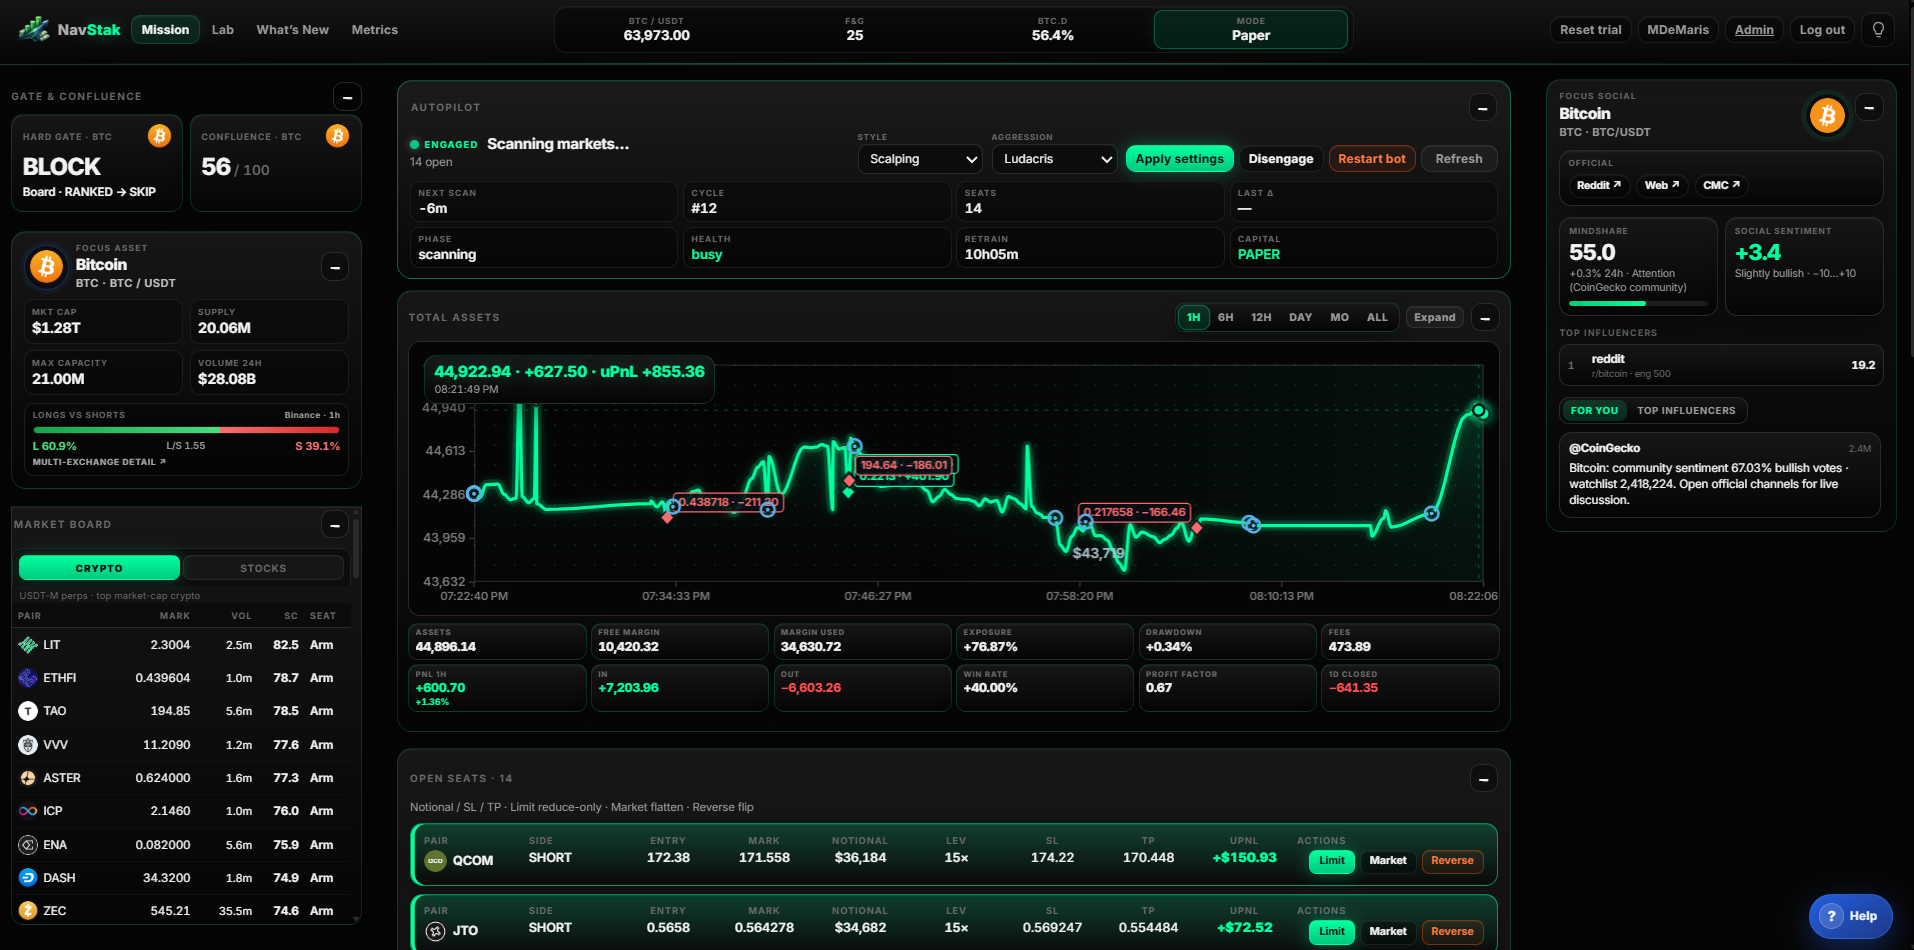Collapse the Autopilot panel
This screenshot has height=950, width=1914.
[x=1483, y=108]
